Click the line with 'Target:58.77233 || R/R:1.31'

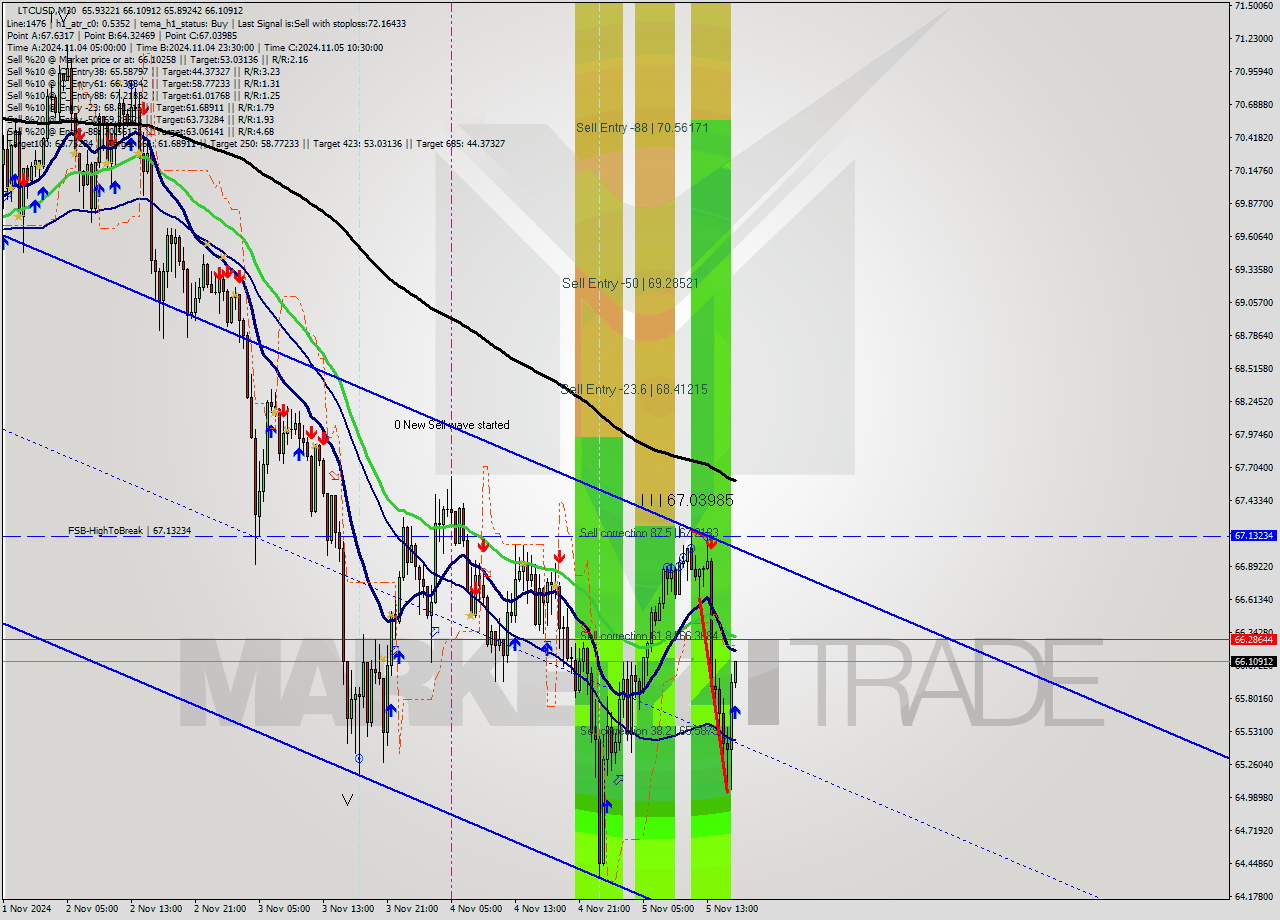point(143,83)
